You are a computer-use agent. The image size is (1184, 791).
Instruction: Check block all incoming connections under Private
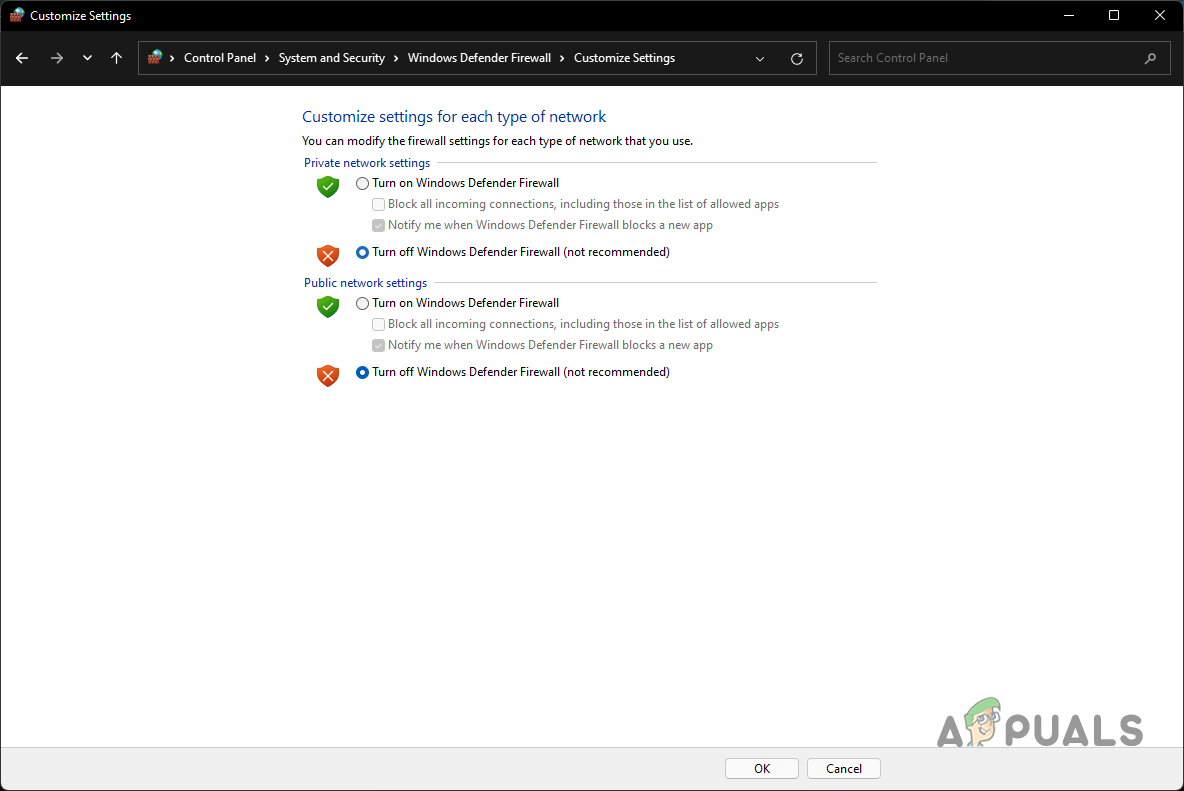[378, 205]
